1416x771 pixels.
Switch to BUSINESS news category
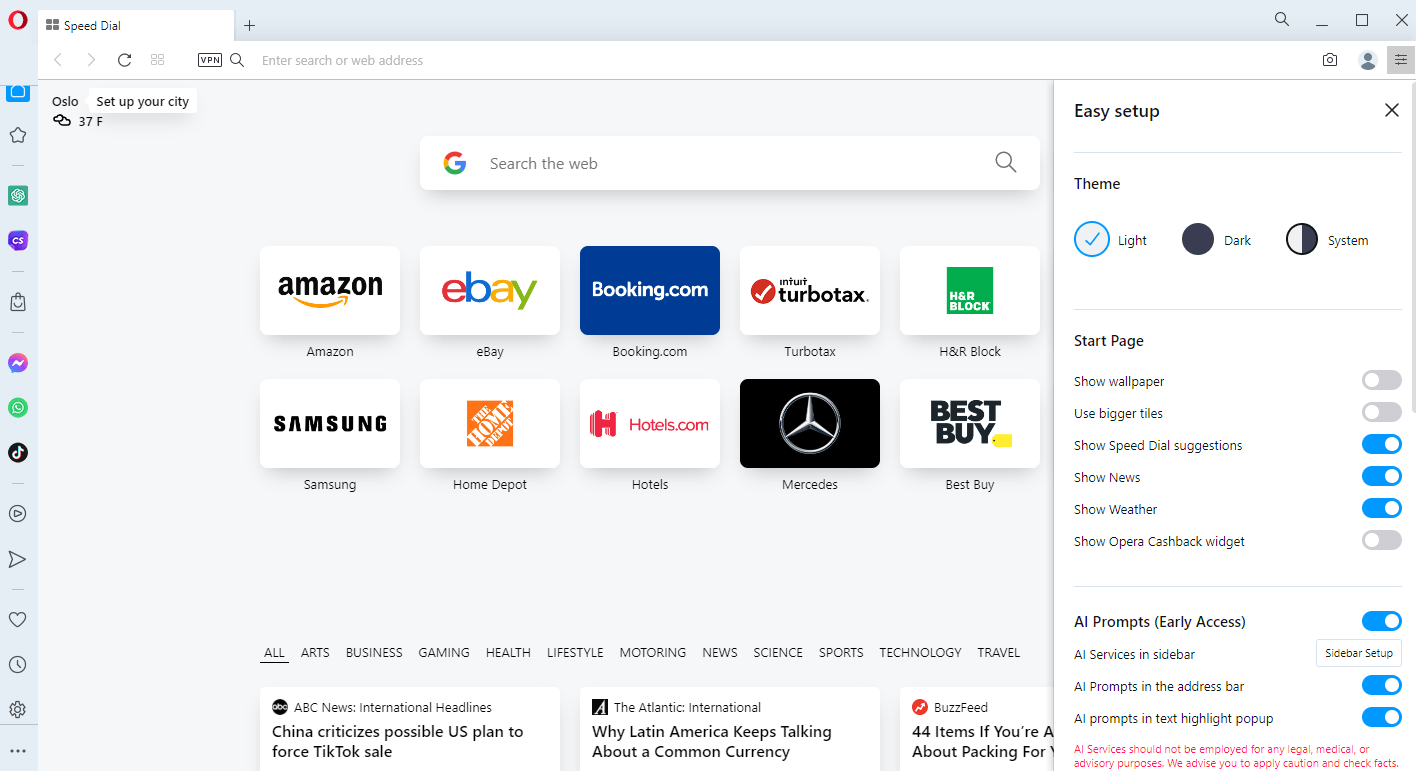pos(374,653)
